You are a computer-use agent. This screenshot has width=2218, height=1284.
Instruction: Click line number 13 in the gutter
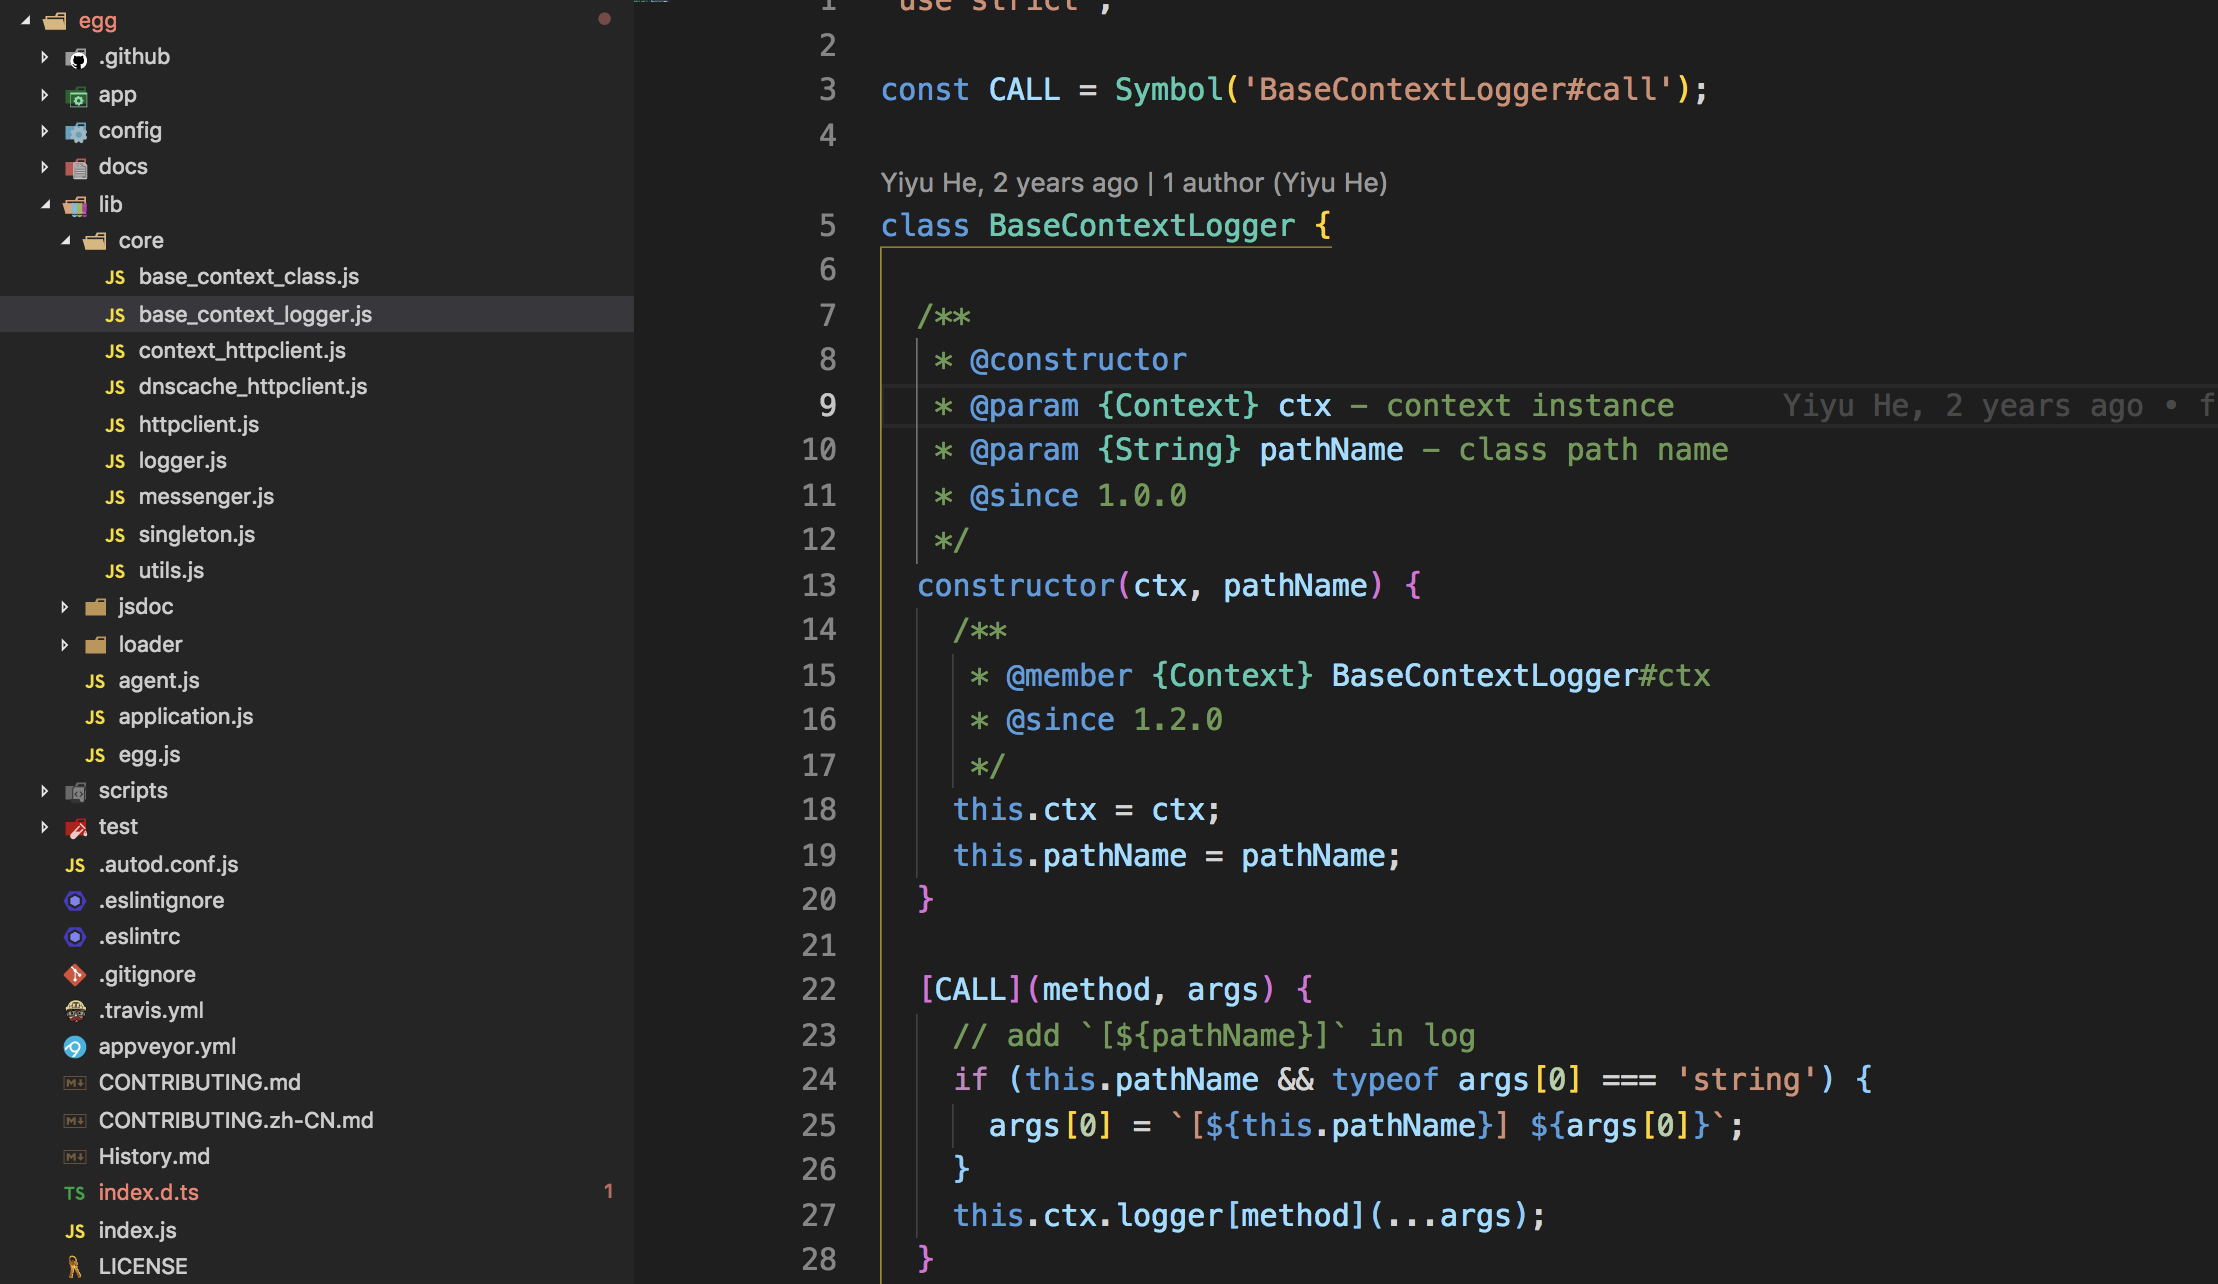(x=819, y=585)
